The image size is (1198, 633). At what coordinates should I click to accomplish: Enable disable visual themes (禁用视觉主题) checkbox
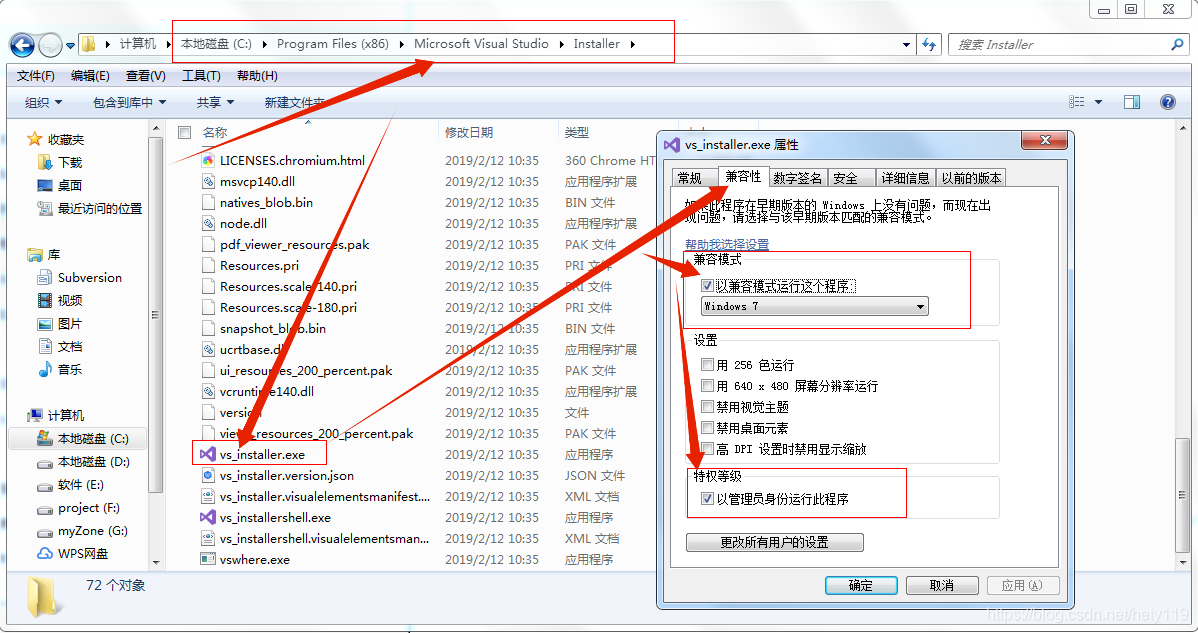pos(707,407)
